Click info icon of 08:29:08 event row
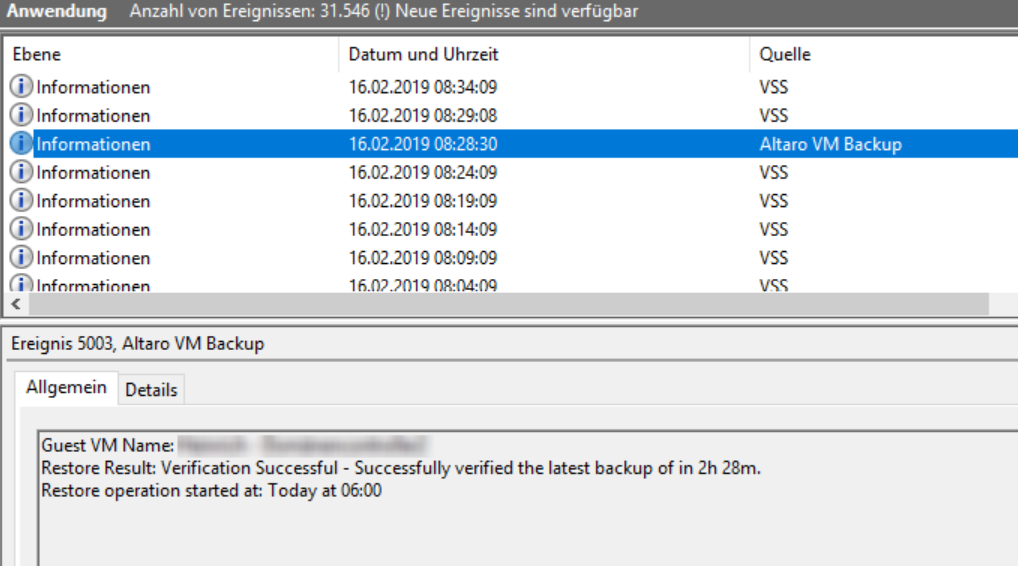 pyautogui.click(x=21, y=116)
